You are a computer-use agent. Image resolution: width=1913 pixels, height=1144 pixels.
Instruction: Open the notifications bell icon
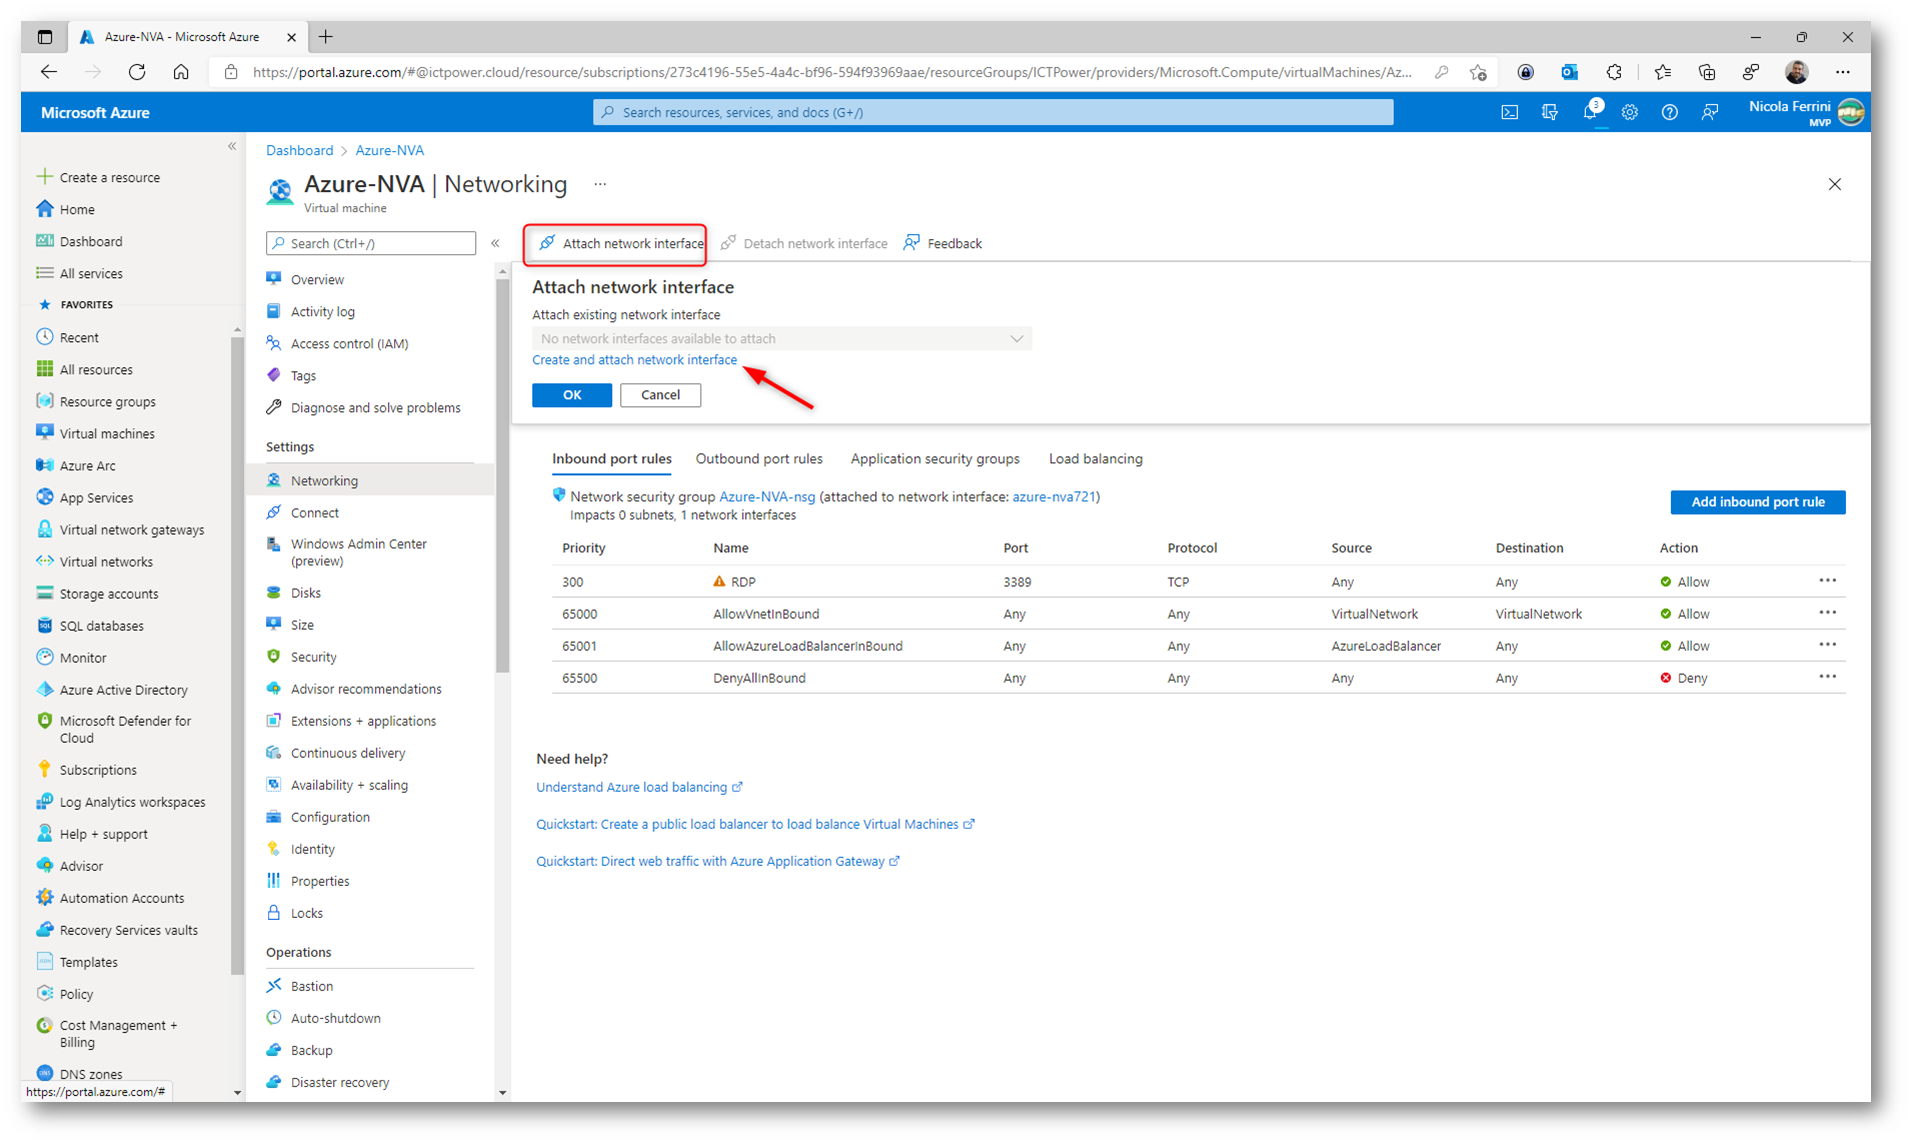pos(1590,113)
